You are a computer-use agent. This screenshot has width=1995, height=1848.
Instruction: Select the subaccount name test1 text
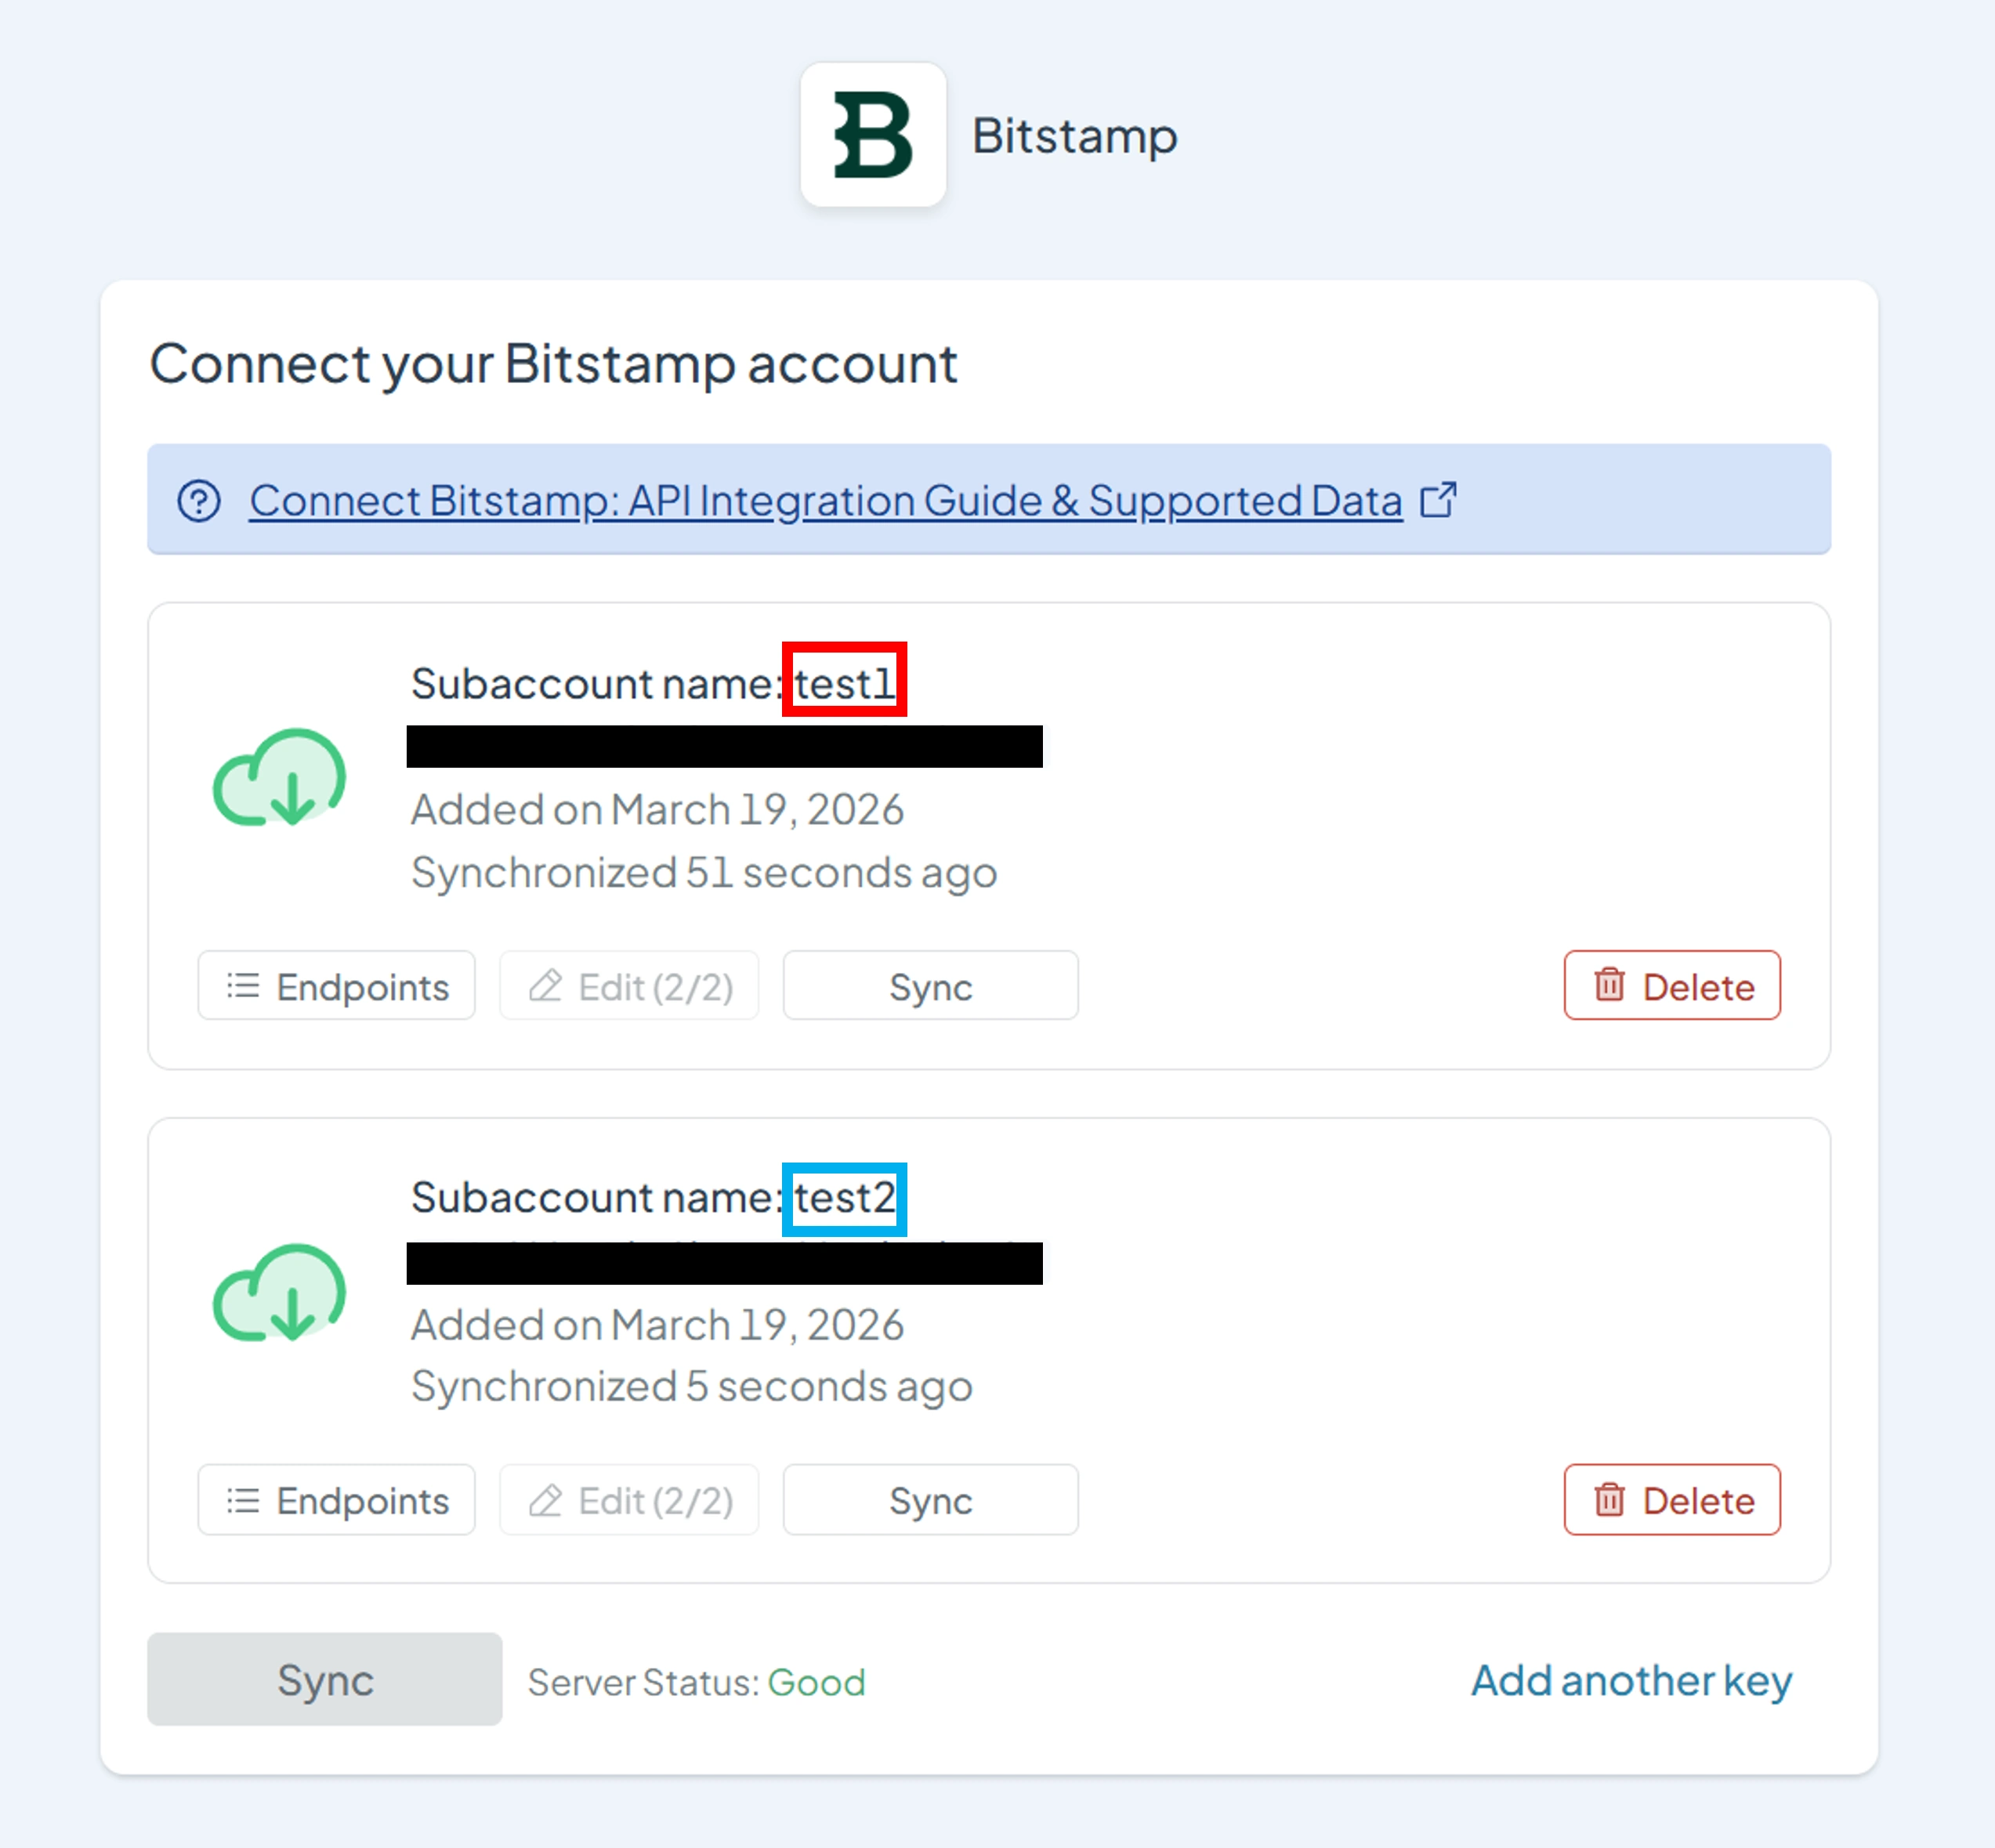pos(845,684)
